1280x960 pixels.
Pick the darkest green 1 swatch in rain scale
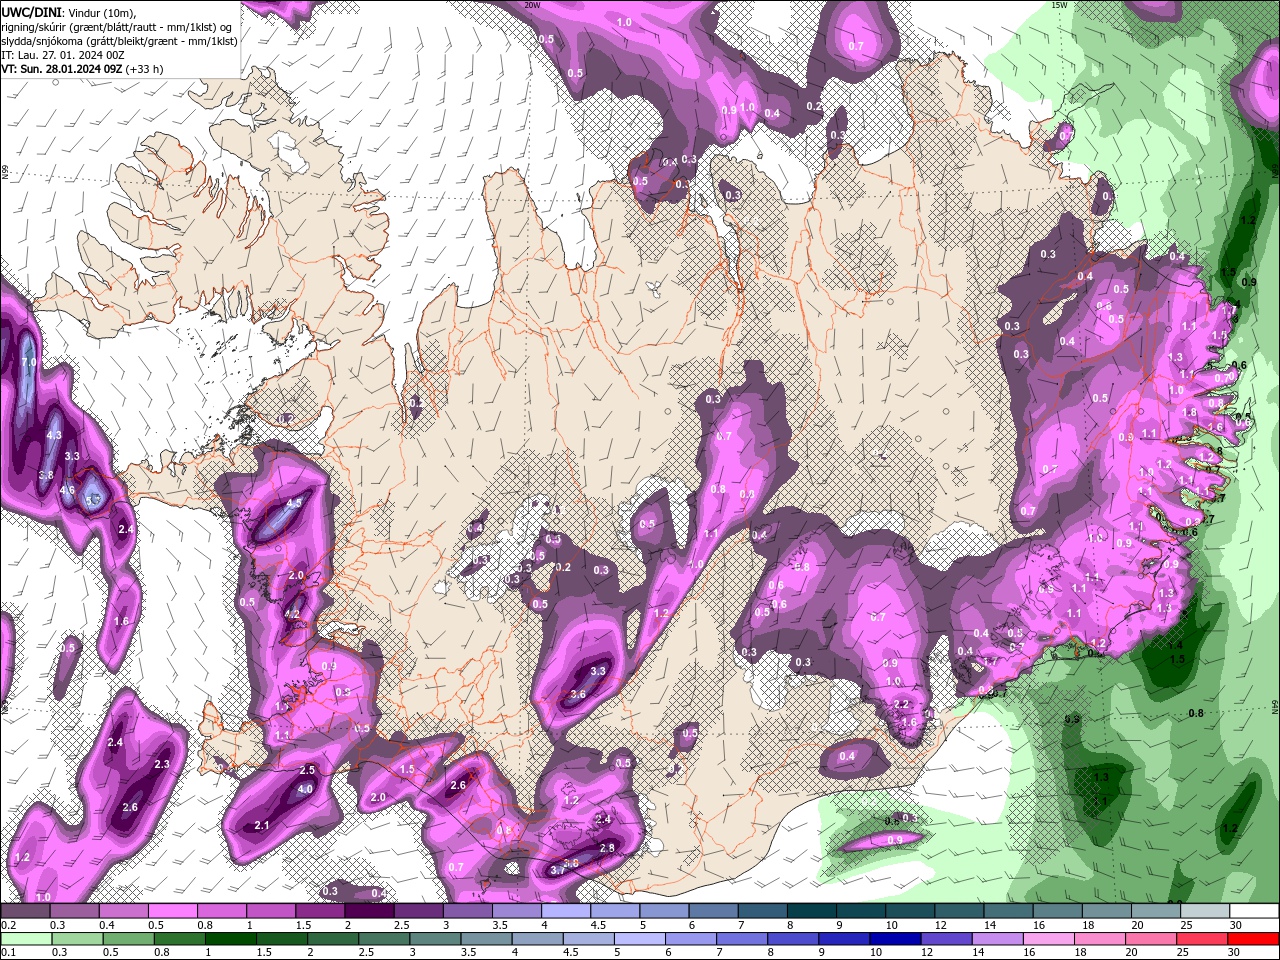(229, 939)
